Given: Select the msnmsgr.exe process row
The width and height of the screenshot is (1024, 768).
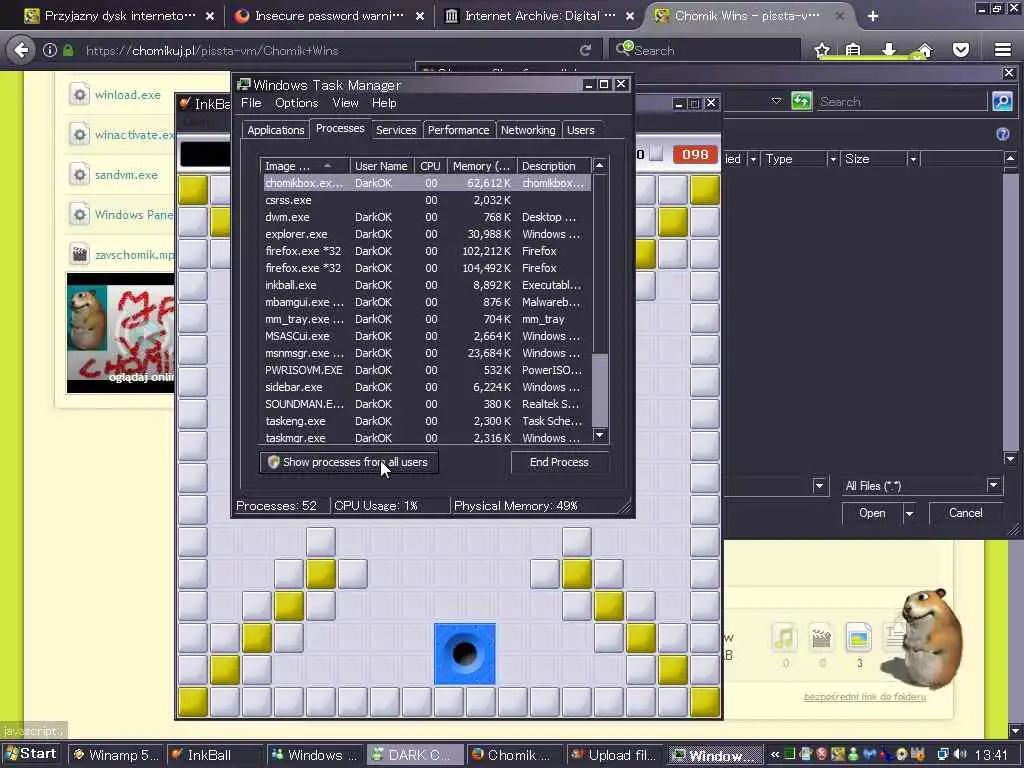Looking at the screenshot, I should point(427,353).
